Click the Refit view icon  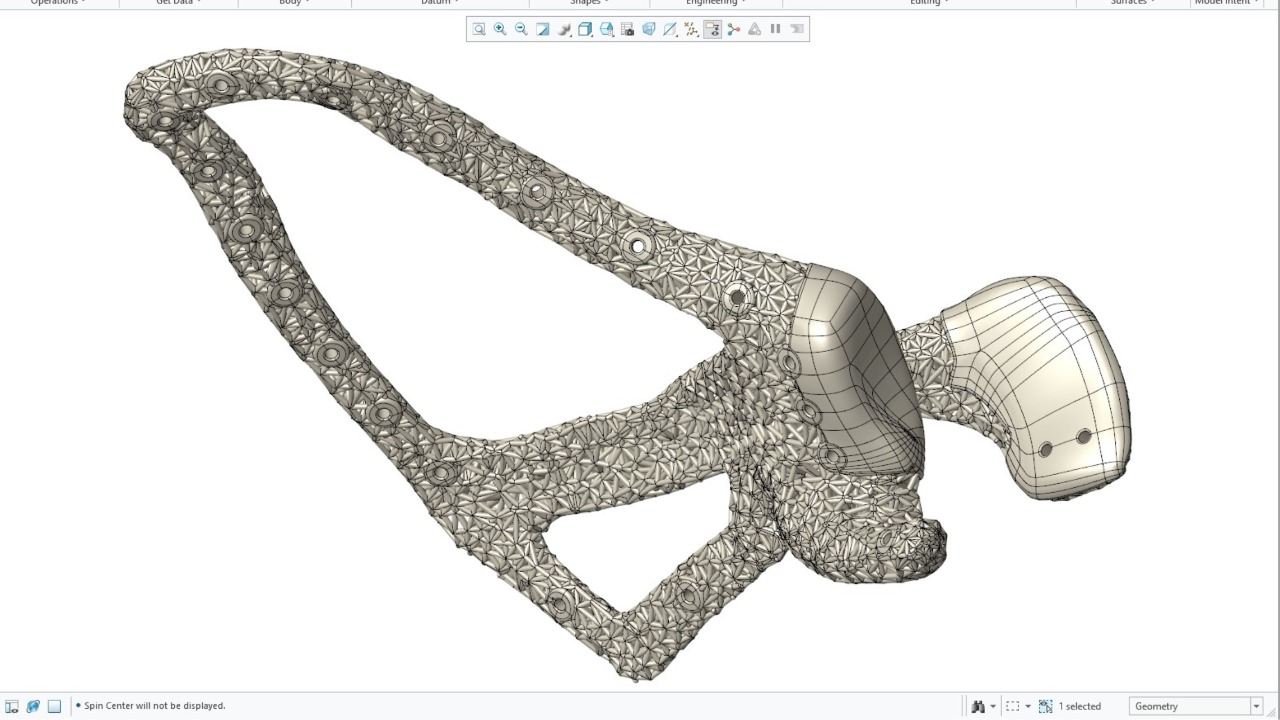[479, 29]
